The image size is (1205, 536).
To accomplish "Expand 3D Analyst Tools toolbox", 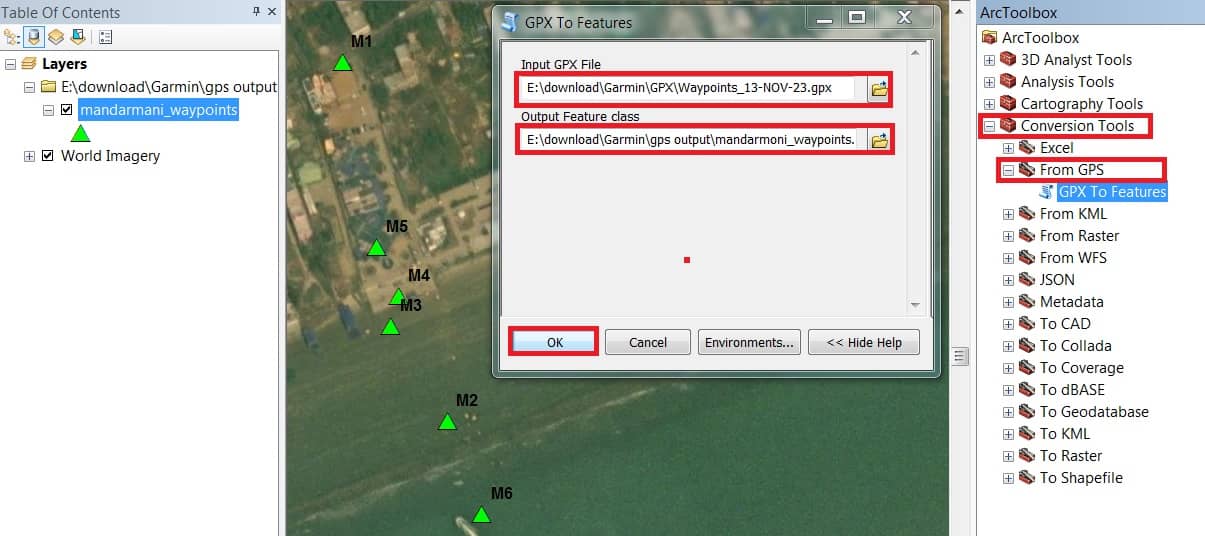I will coord(990,60).
